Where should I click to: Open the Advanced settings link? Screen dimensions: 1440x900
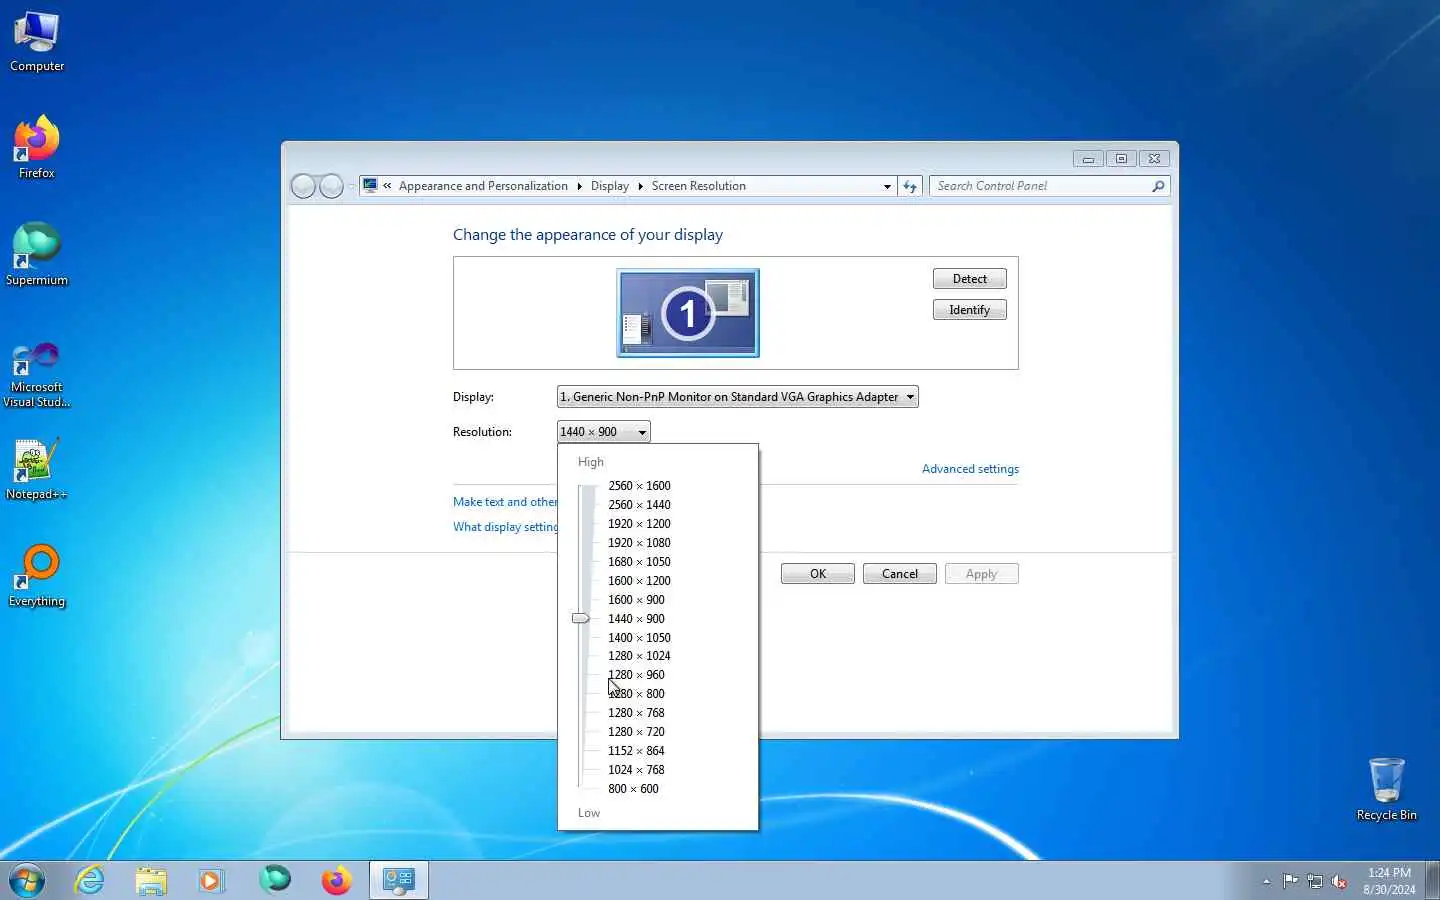click(x=970, y=469)
